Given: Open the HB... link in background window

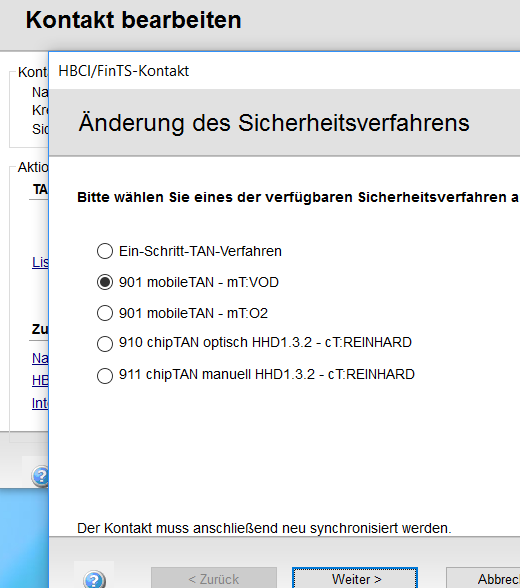Looking at the screenshot, I should click(40, 380).
